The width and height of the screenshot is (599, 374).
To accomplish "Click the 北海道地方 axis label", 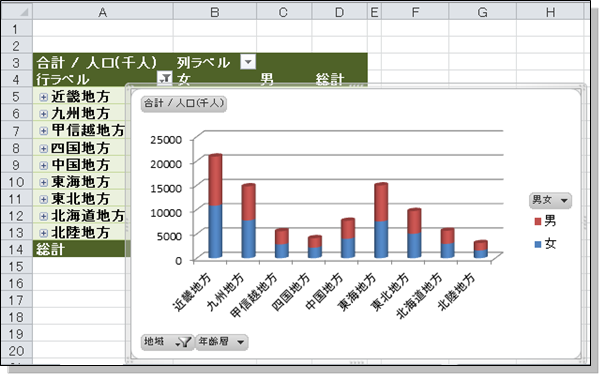I will pyautogui.click(x=419, y=296).
